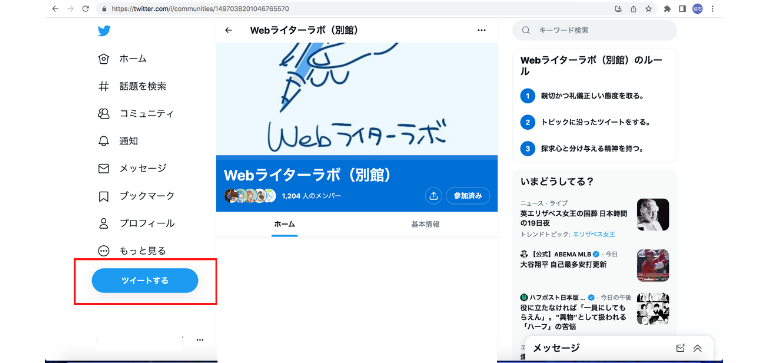
Task: Open メッセージ envelope icon in sidebar
Action: pos(103,169)
